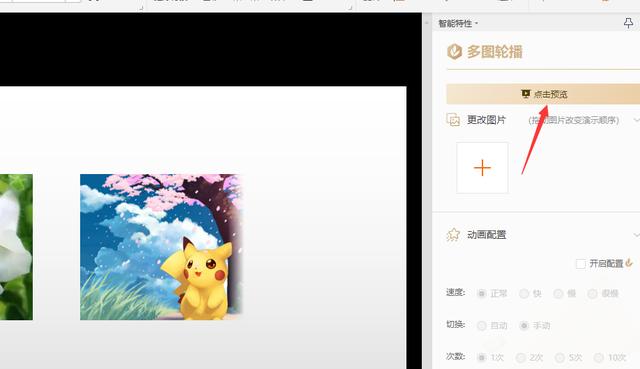Click the 点击预览 preview button
Image resolution: width=640 pixels, height=369 pixels.
(x=543, y=94)
